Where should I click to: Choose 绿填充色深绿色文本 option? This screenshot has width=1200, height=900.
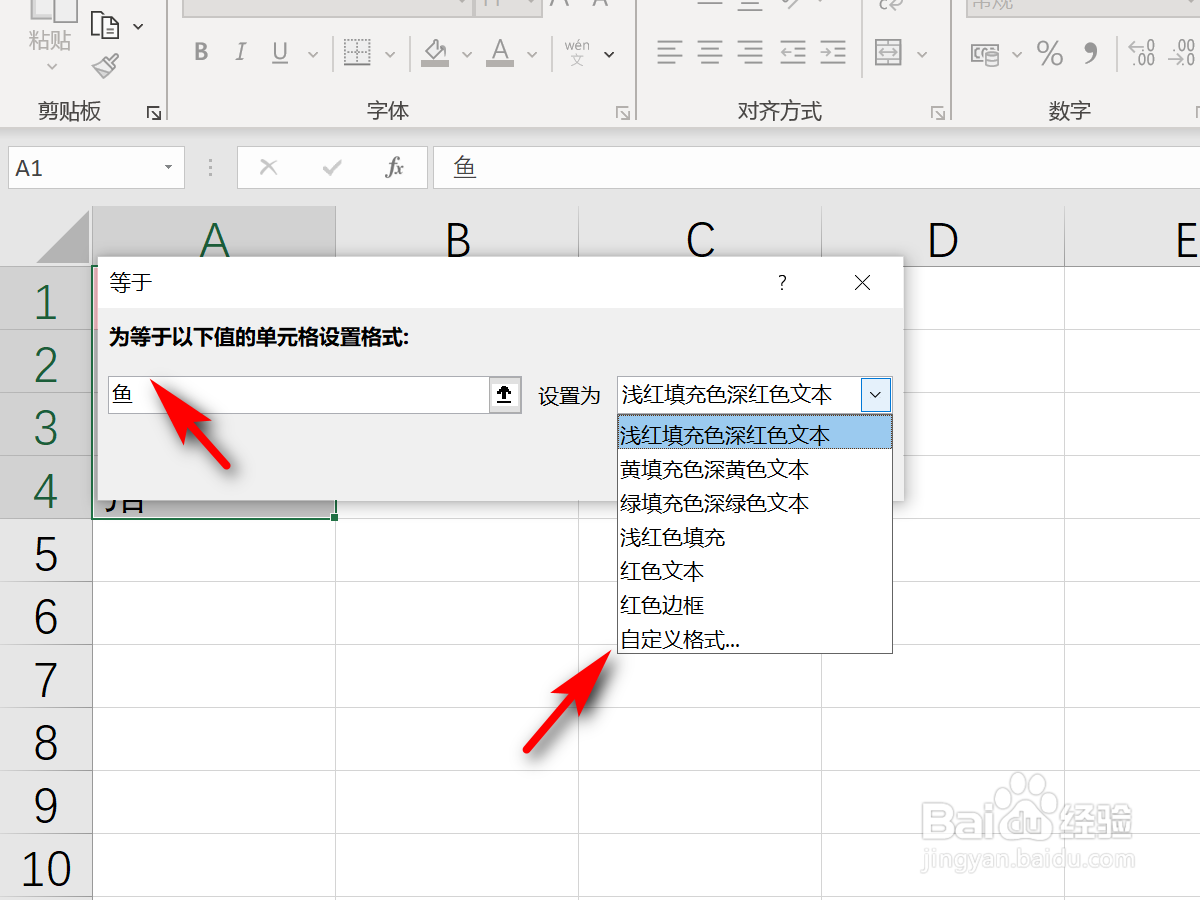point(755,503)
